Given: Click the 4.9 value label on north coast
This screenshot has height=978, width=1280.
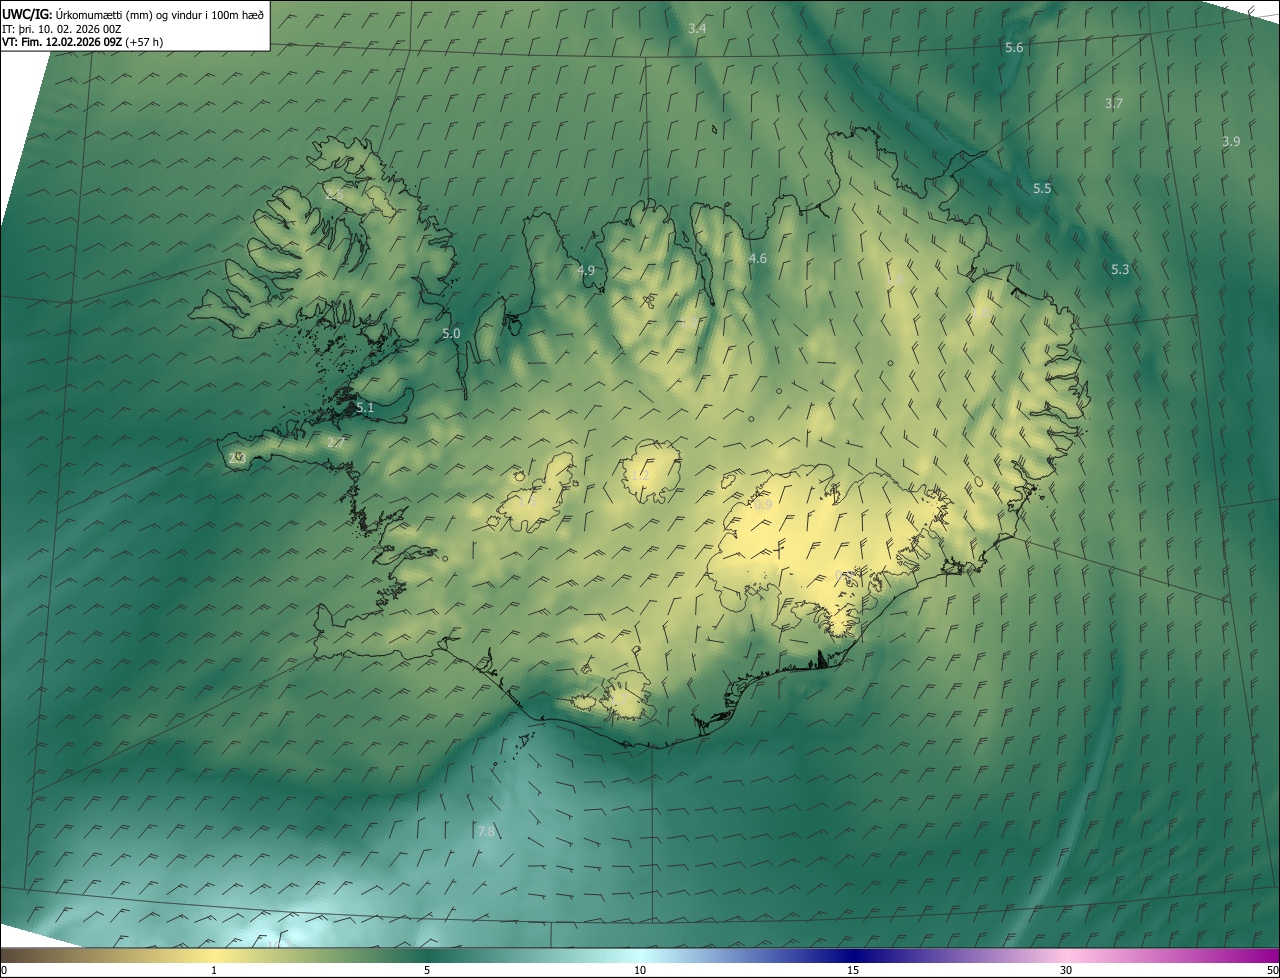Looking at the screenshot, I should tap(586, 270).
